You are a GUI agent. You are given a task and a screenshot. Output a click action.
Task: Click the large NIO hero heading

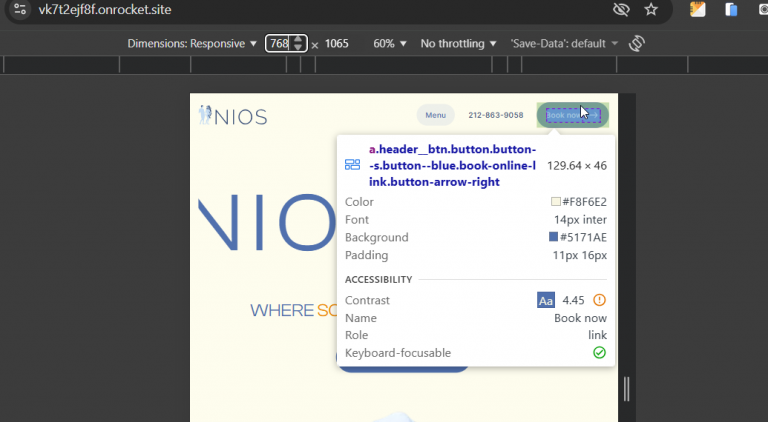tap(267, 223)
